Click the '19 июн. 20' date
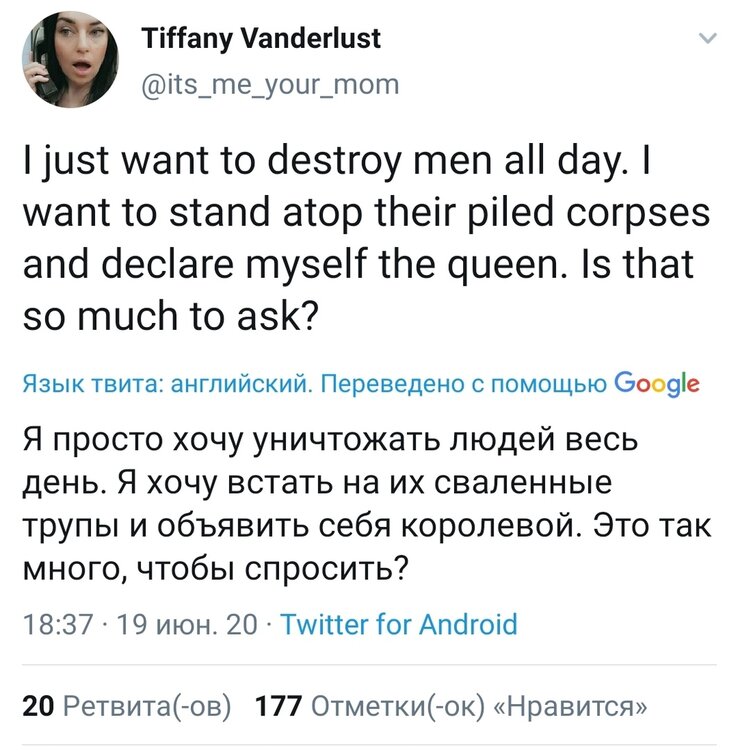 (186, 626)
